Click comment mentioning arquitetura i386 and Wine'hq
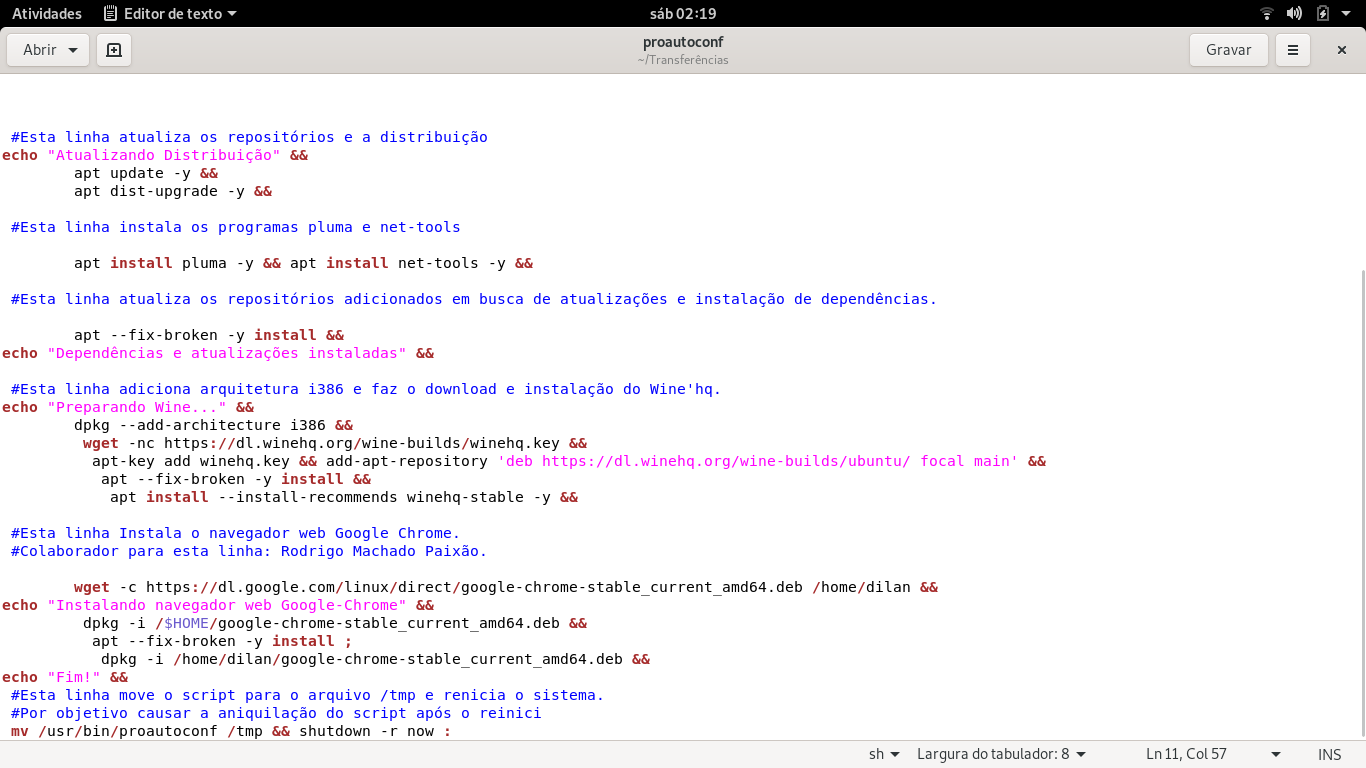This screenshot has height=768, width=1366. click(366, 389)
